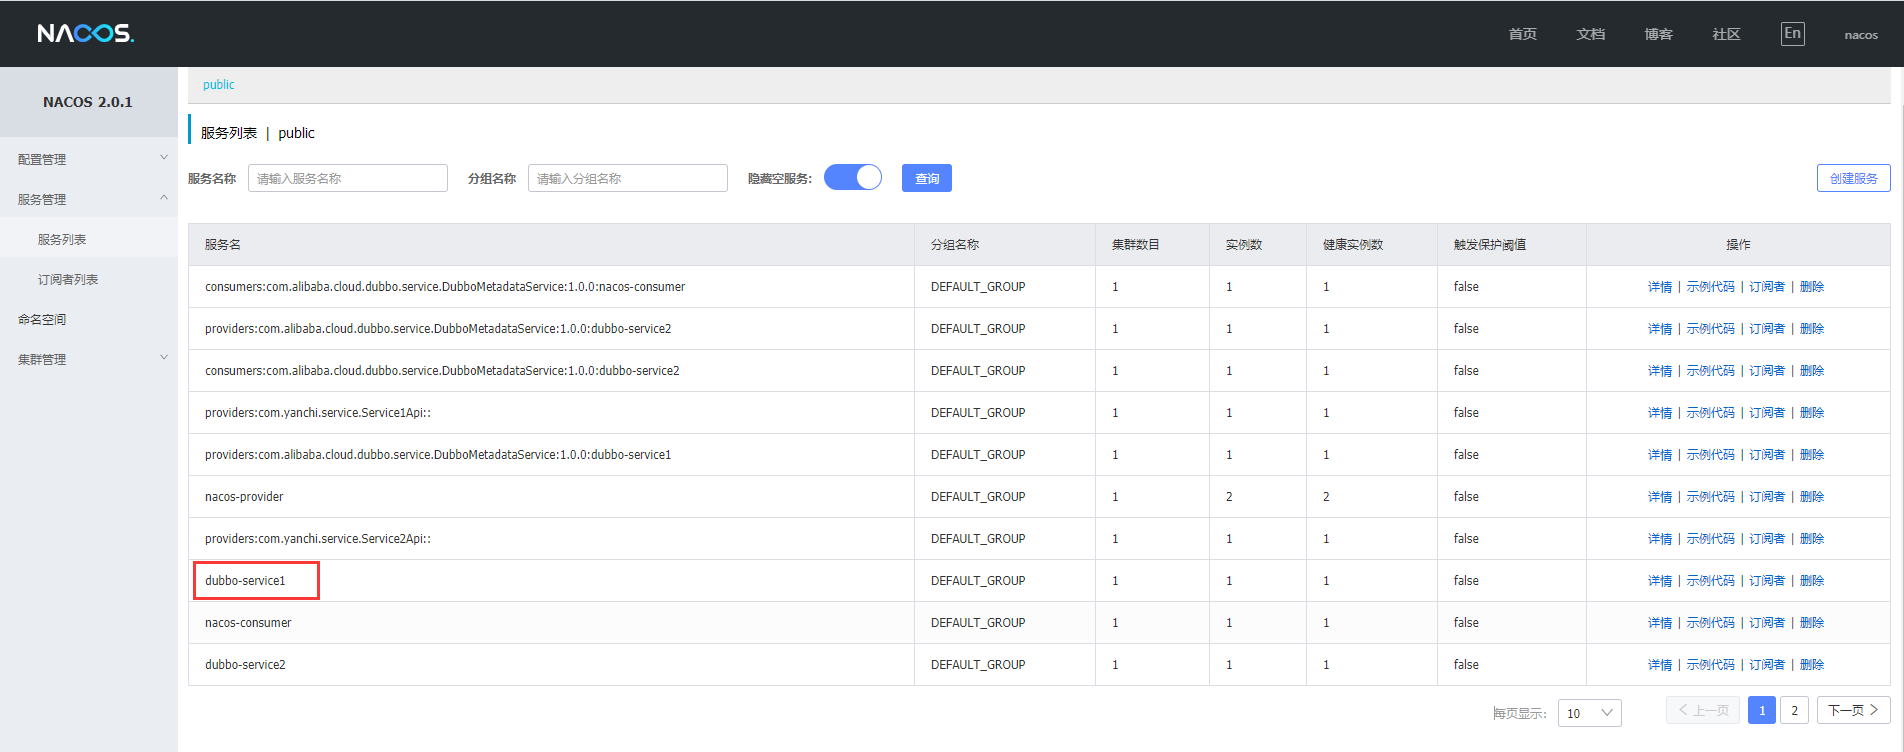This screenshot has height=752, width=1904.
Task: Open 示例代码 for the dubbo-service2 row
Action: [x=1711, y=664]
